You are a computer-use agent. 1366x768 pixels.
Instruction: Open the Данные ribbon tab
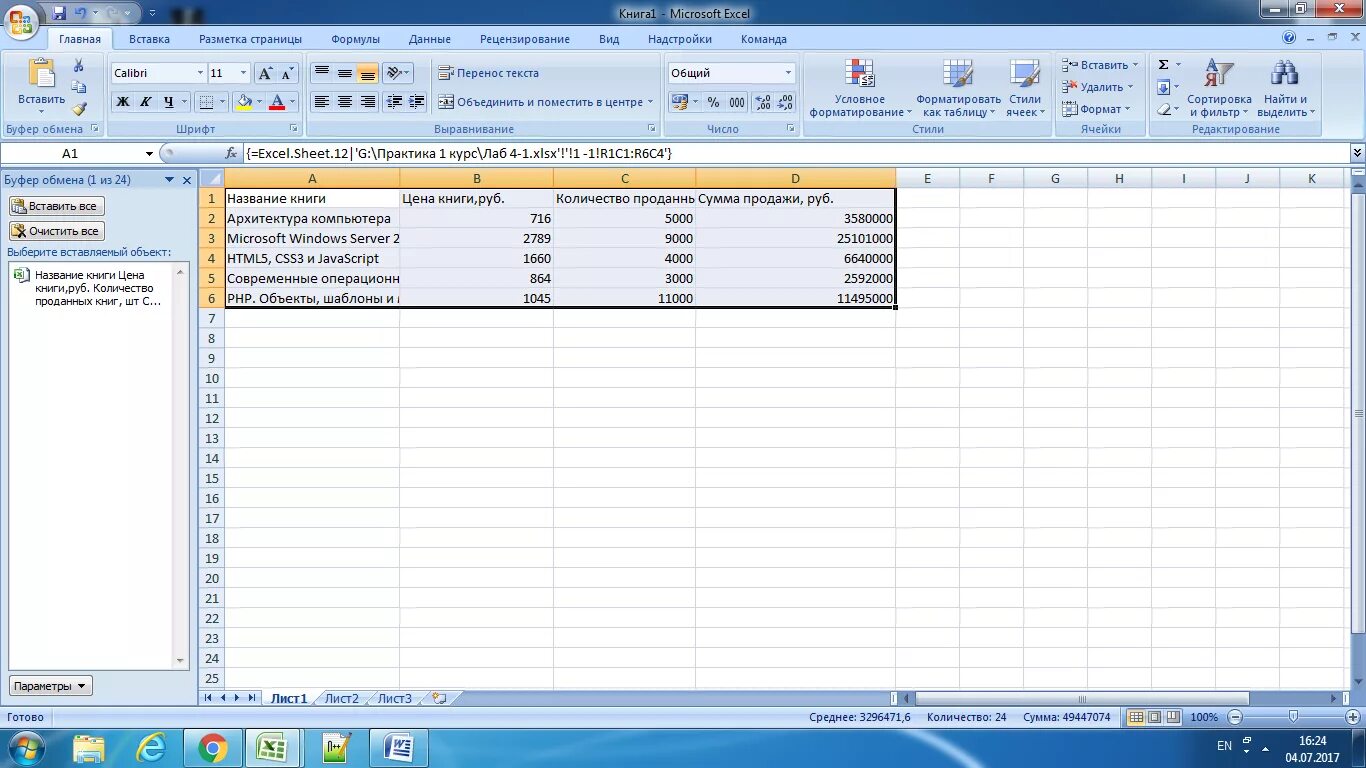430,39
